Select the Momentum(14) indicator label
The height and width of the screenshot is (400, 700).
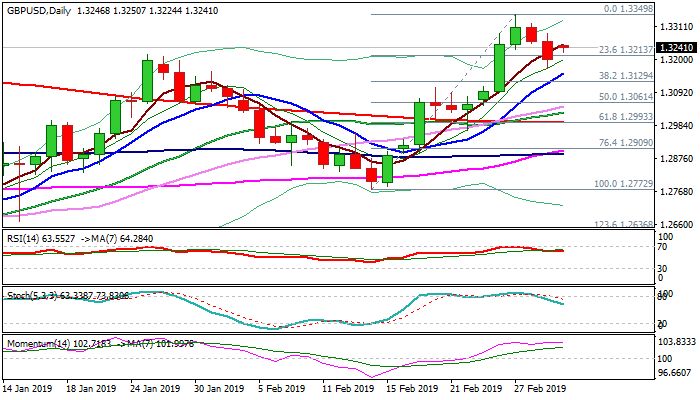(36, 344)
